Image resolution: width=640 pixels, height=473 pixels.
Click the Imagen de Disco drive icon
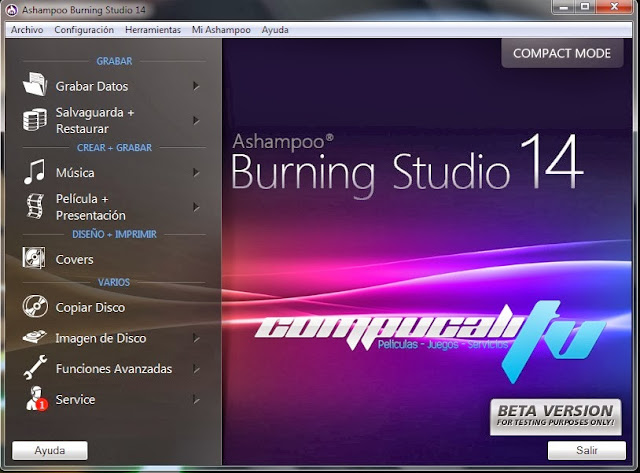[x=35, y=337]
